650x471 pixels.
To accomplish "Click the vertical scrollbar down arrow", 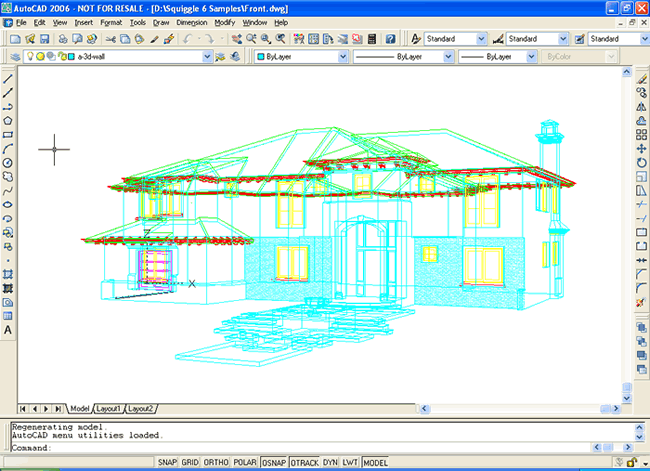I will coord(627,398).
